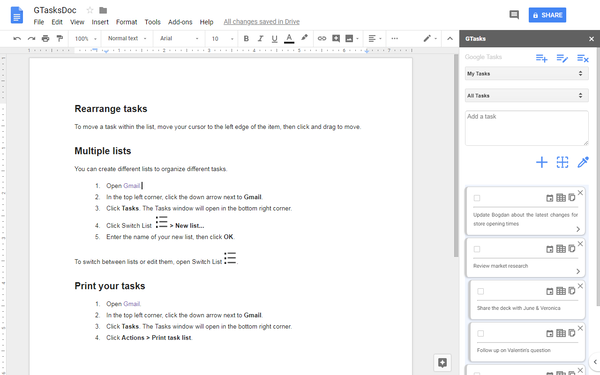Open the Insert menu
The width and height of the screenshot is (600, 375).
click(100, 22)
